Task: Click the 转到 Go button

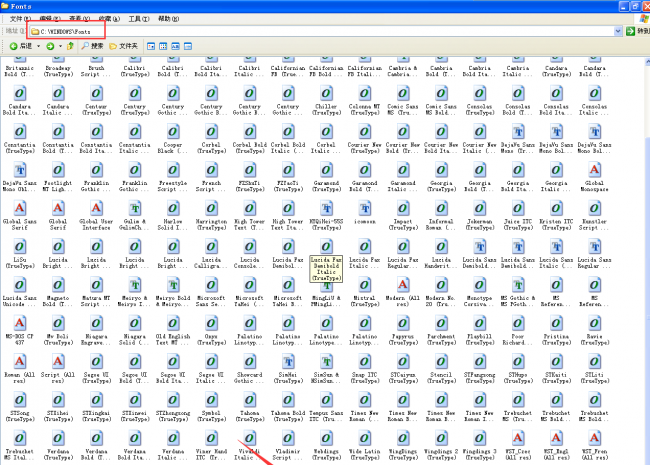Action: click(x=637, y=31)
